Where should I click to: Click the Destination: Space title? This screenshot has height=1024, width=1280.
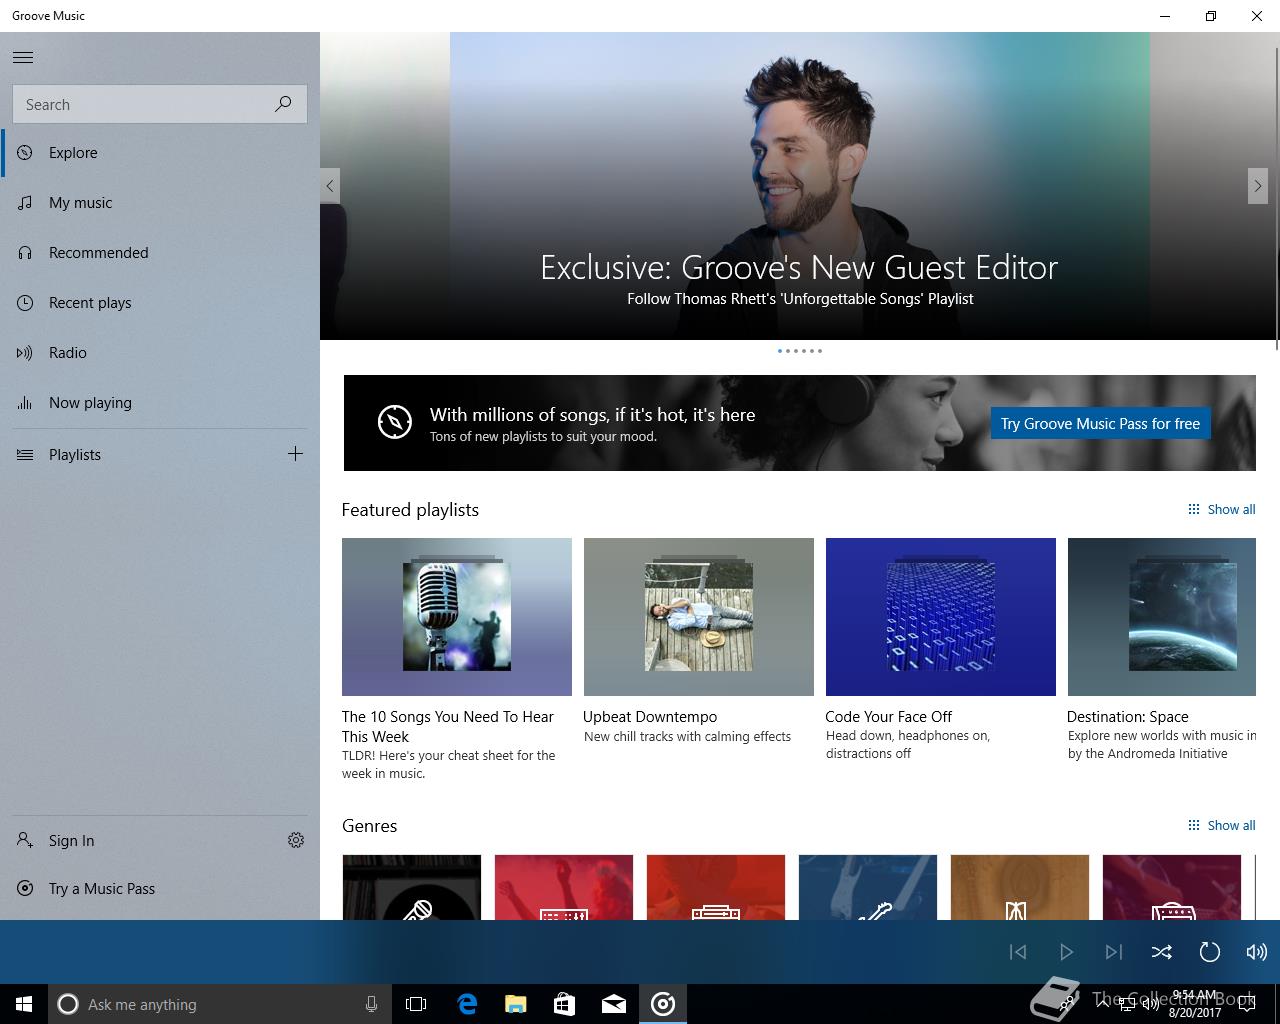(1127, 716)
